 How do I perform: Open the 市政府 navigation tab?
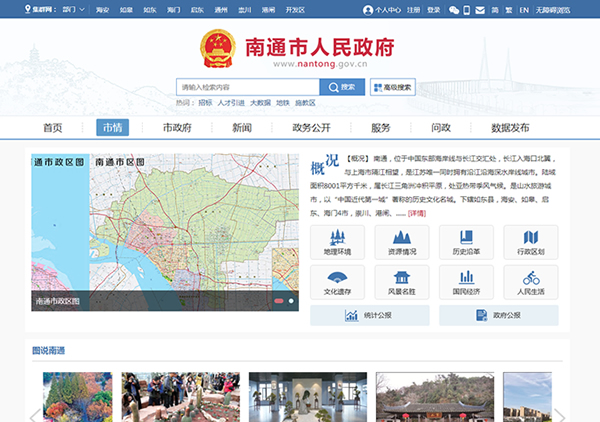(x=177, y=128)
